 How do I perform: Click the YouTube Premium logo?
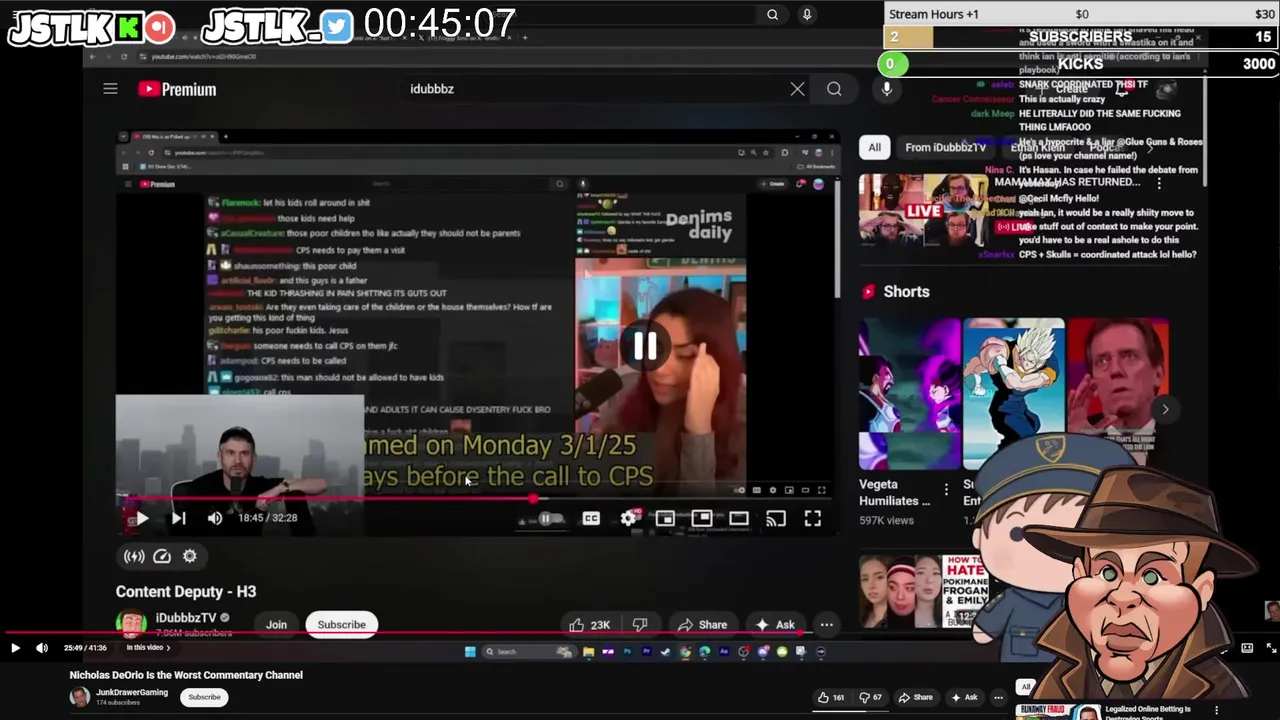(x=177, y=89)
